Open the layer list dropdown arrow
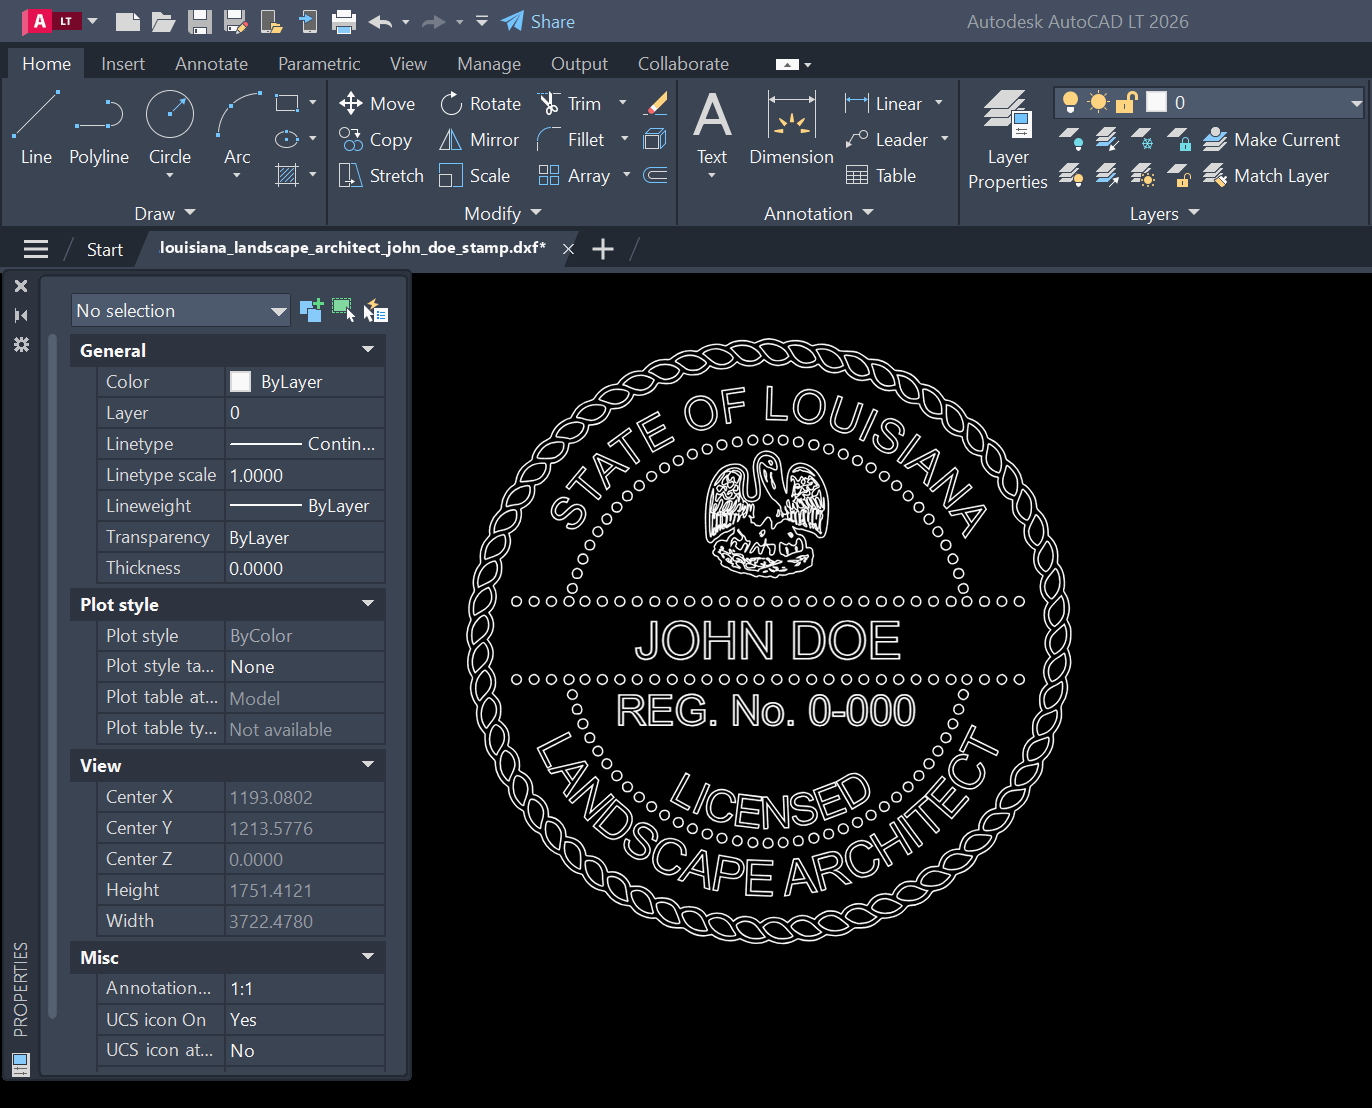Screen dimensions: 1372x1108 click(x=1356, y=102)
